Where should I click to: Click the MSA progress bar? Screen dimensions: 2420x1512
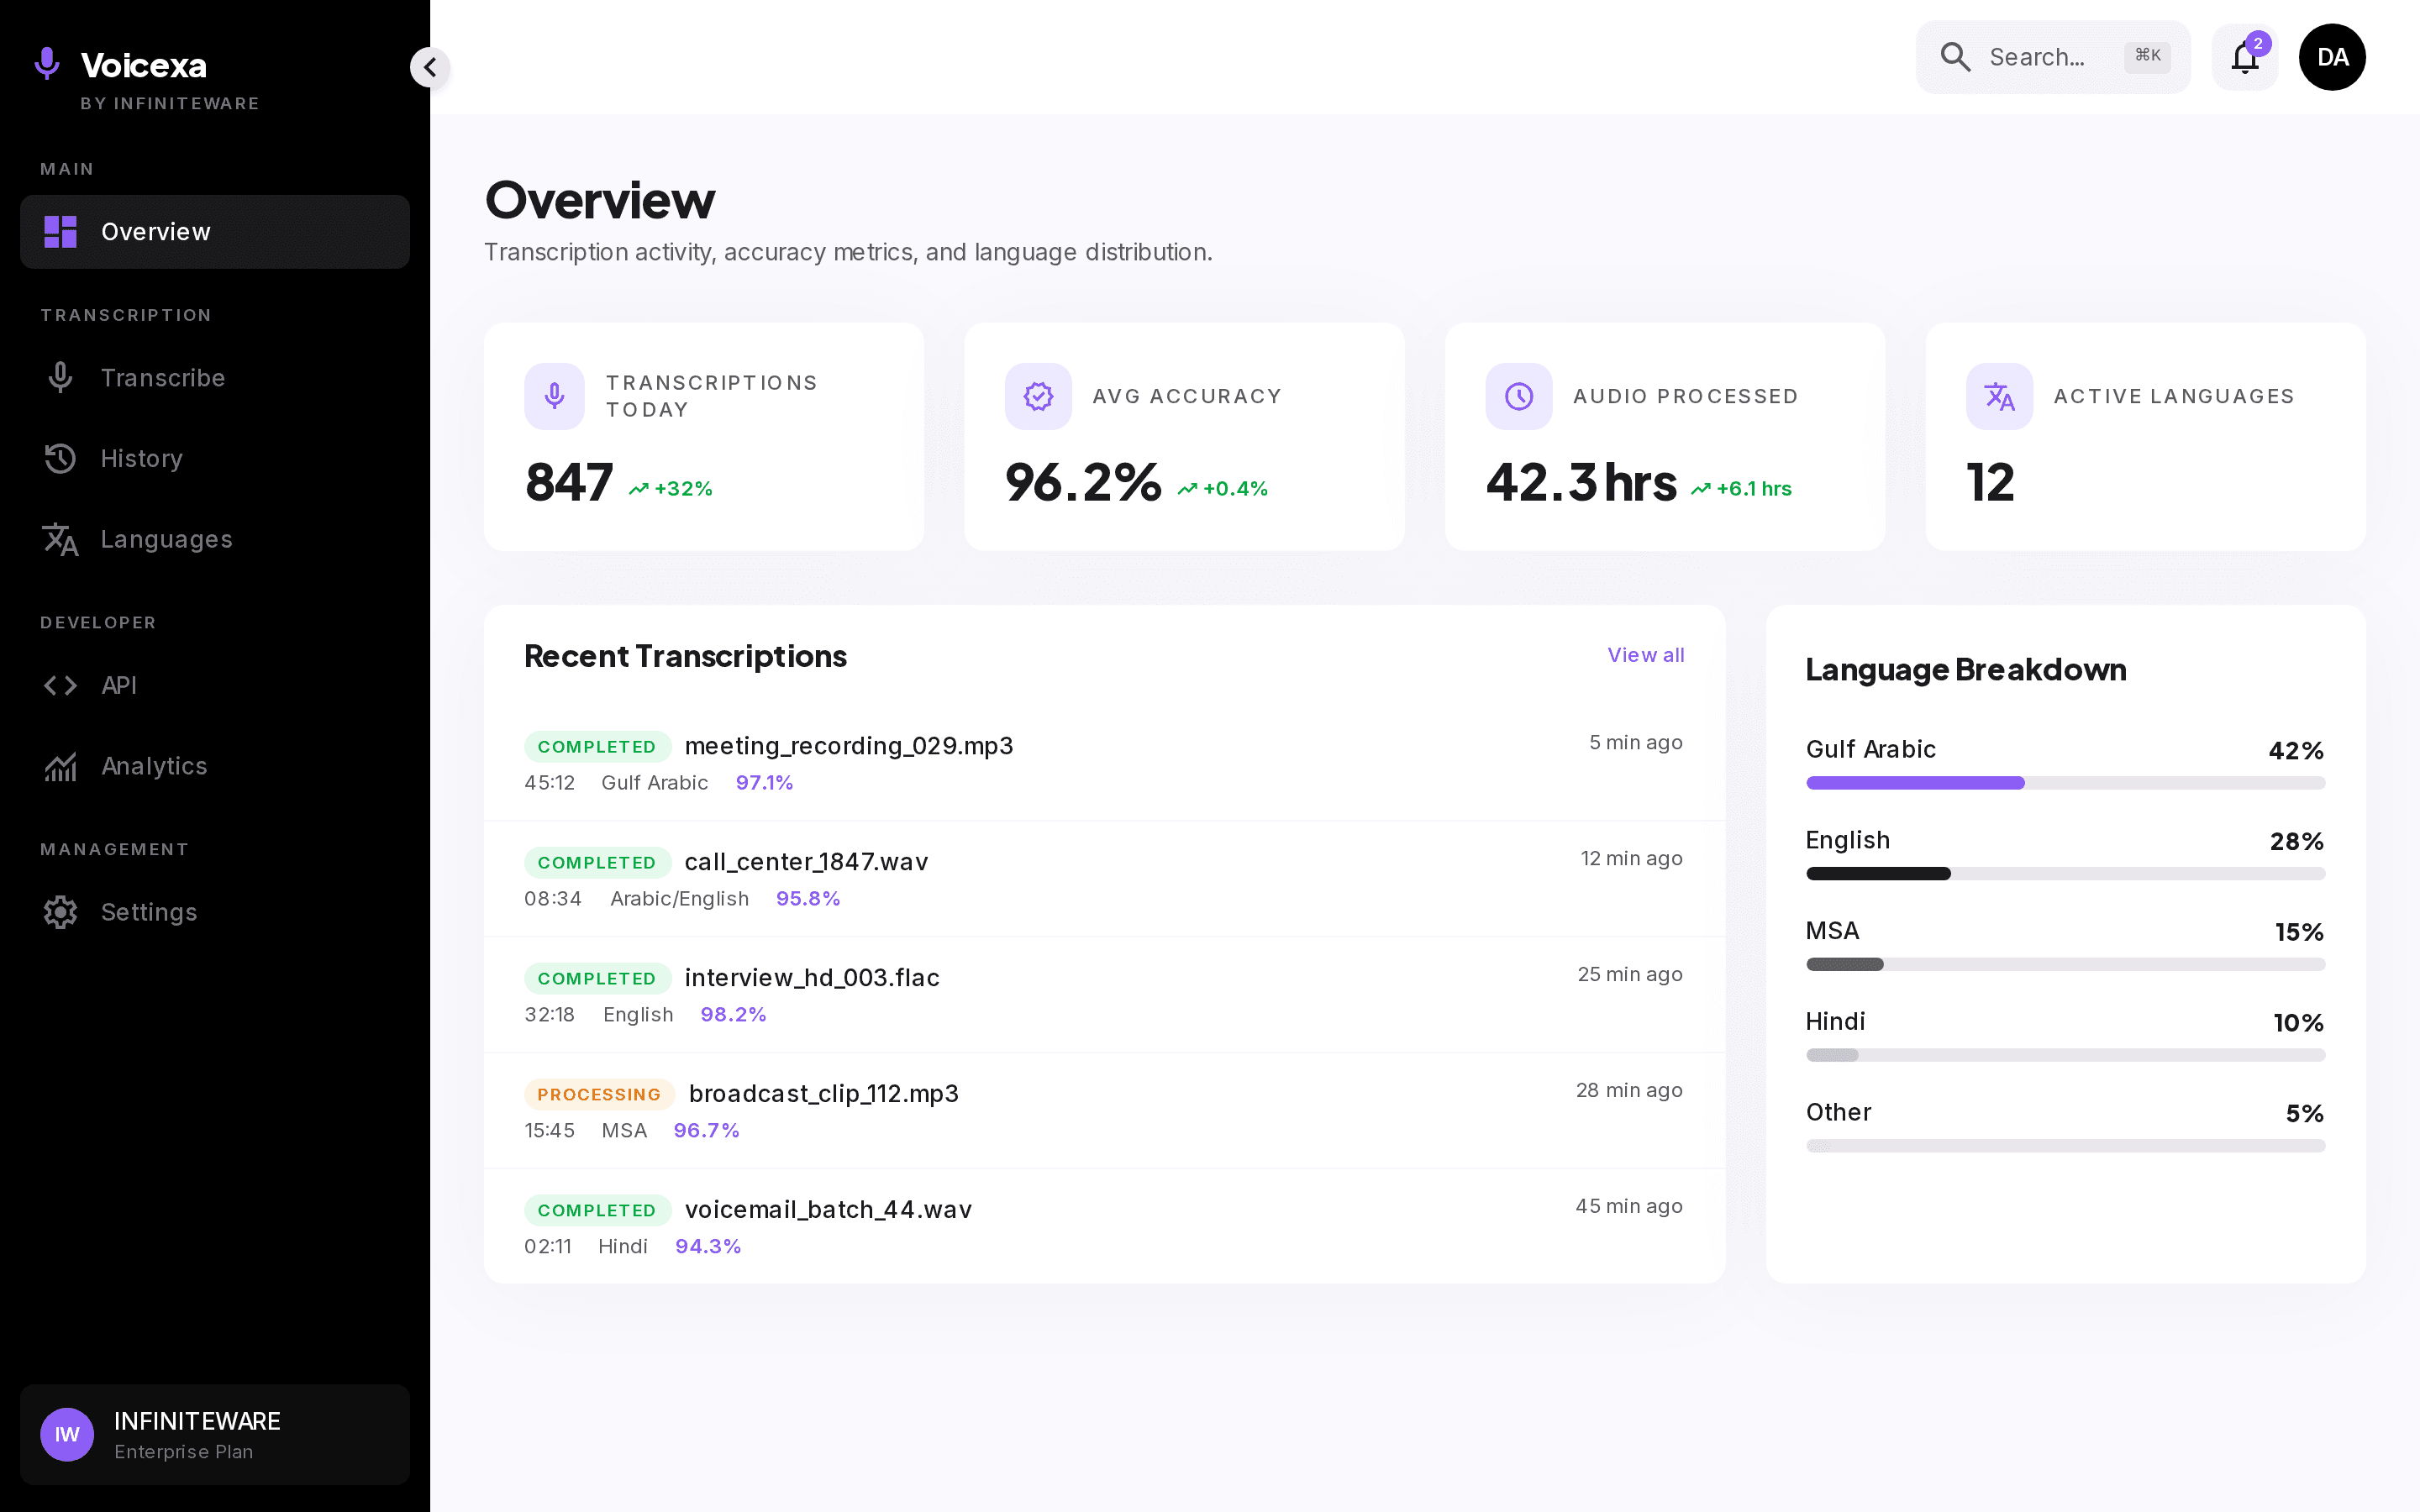point(2065,965)
